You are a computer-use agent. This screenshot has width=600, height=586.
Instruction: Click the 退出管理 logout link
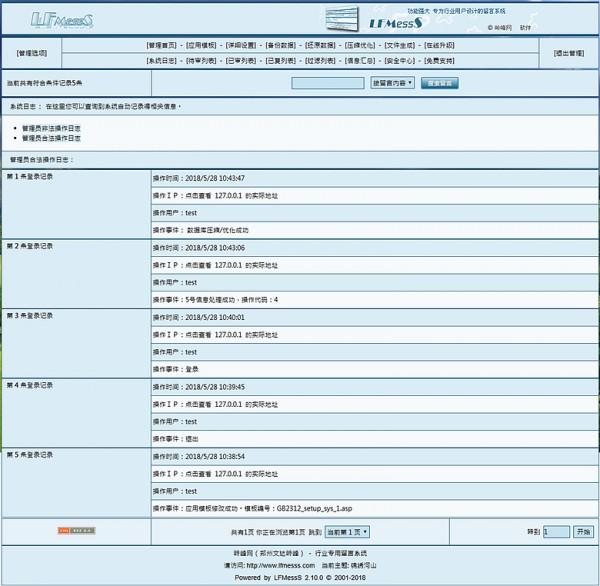570,53
